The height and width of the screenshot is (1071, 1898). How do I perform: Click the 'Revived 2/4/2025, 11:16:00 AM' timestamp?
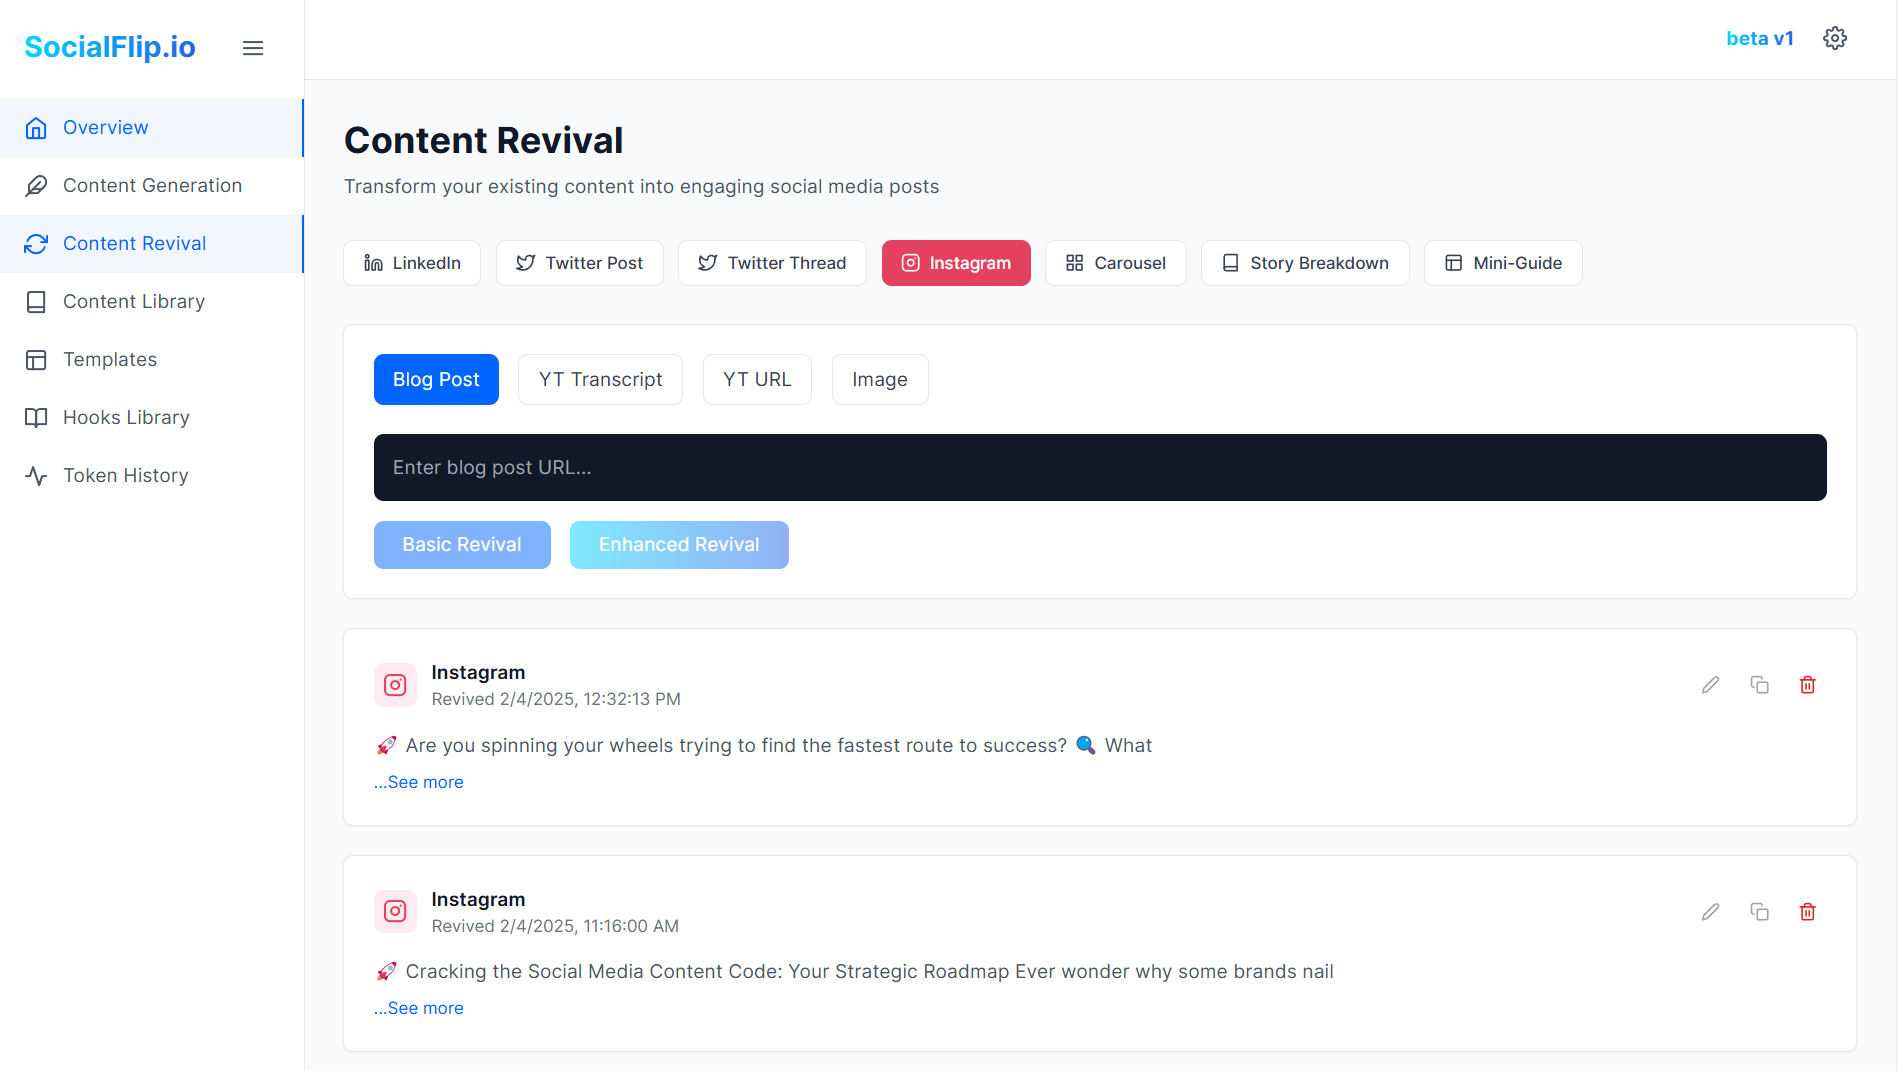(x=555, y=926)
